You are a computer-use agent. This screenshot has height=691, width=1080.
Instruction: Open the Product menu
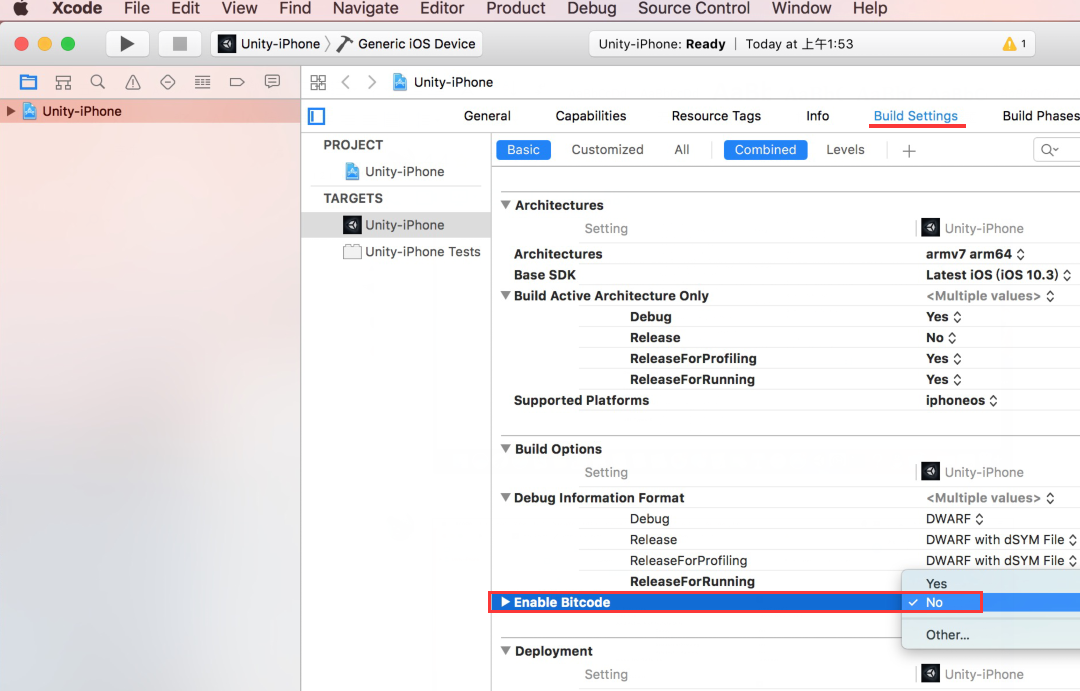[x=515, y=9]
